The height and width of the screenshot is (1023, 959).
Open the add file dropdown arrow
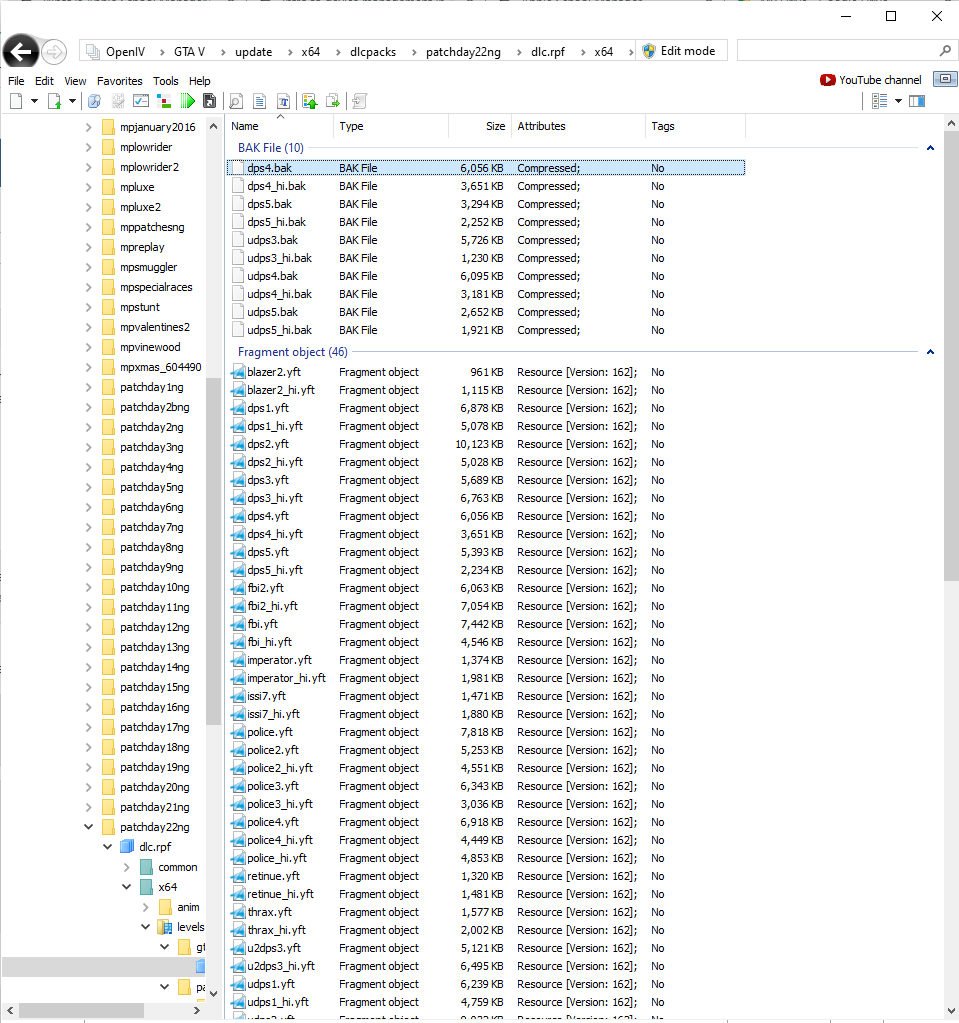coord(72,101)
